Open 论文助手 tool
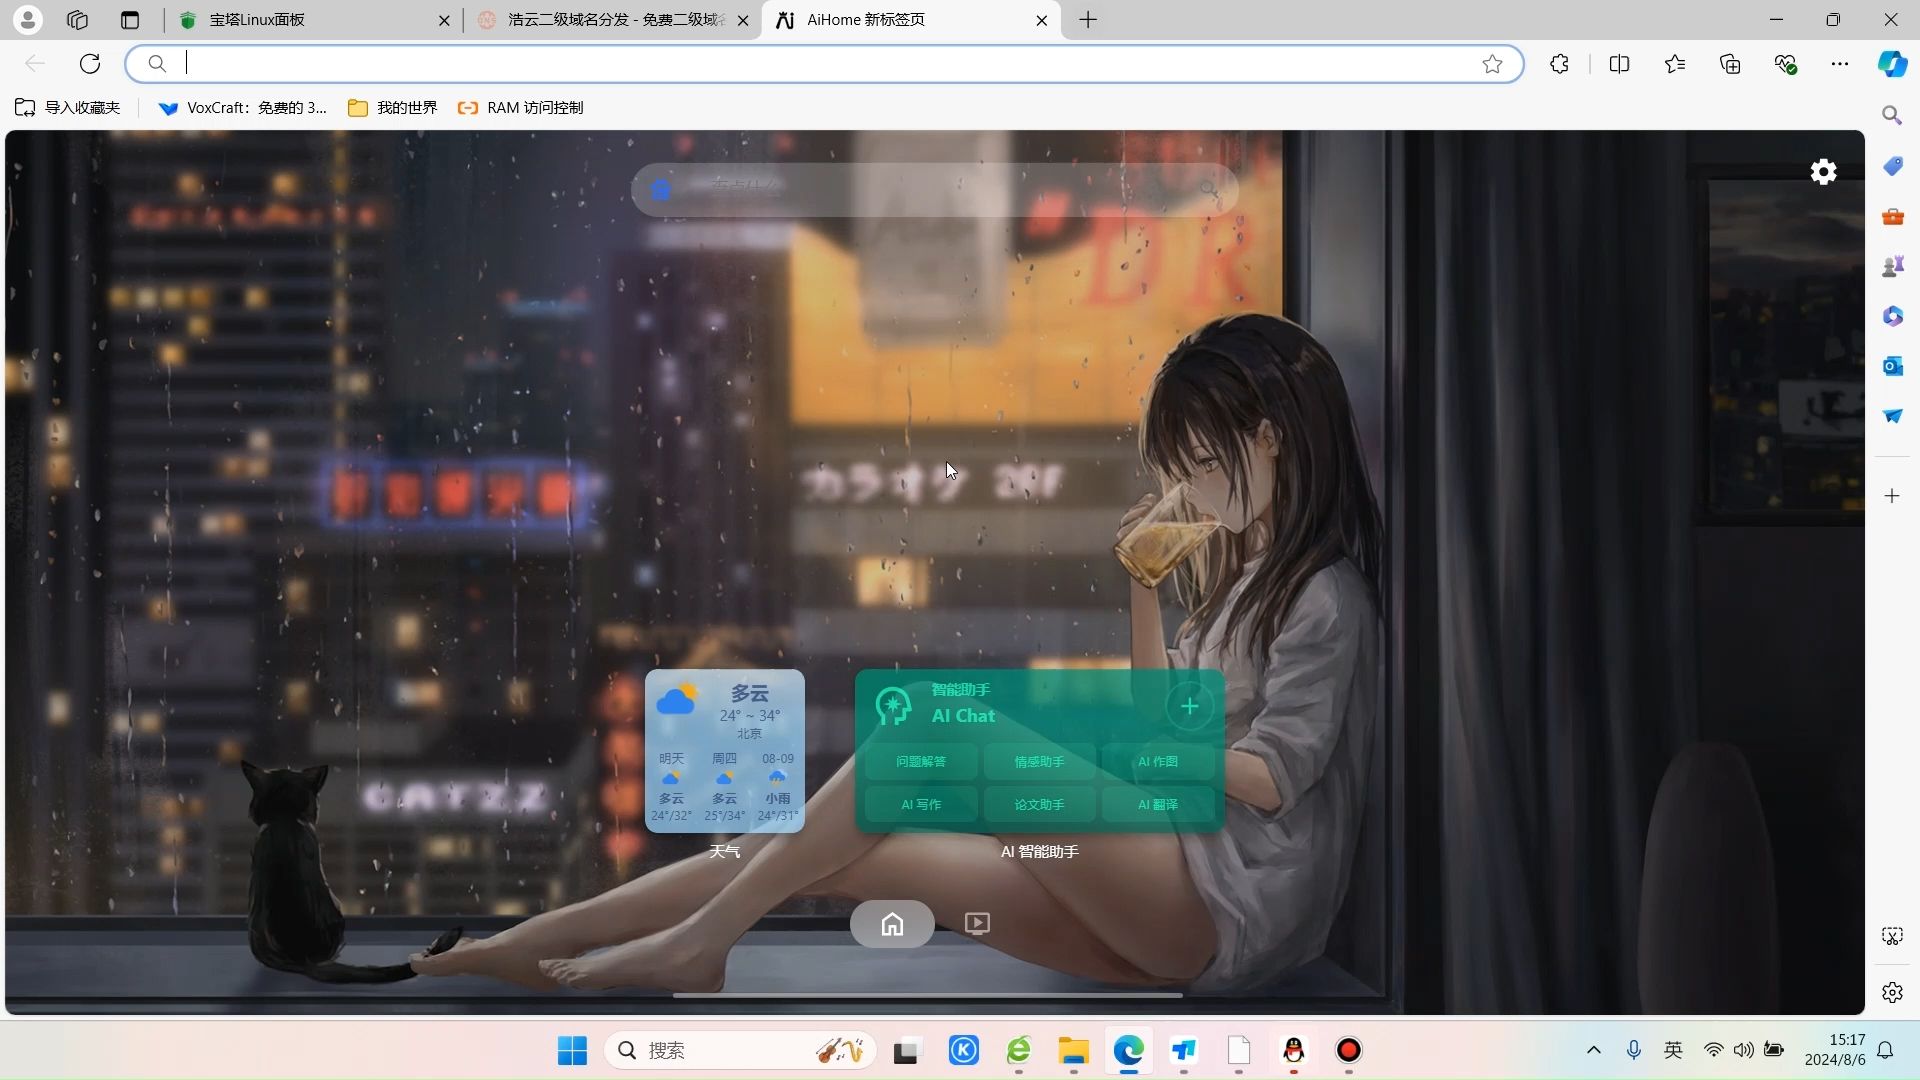Viewport: 1920px width, 1080px height. click(1040, 804)
